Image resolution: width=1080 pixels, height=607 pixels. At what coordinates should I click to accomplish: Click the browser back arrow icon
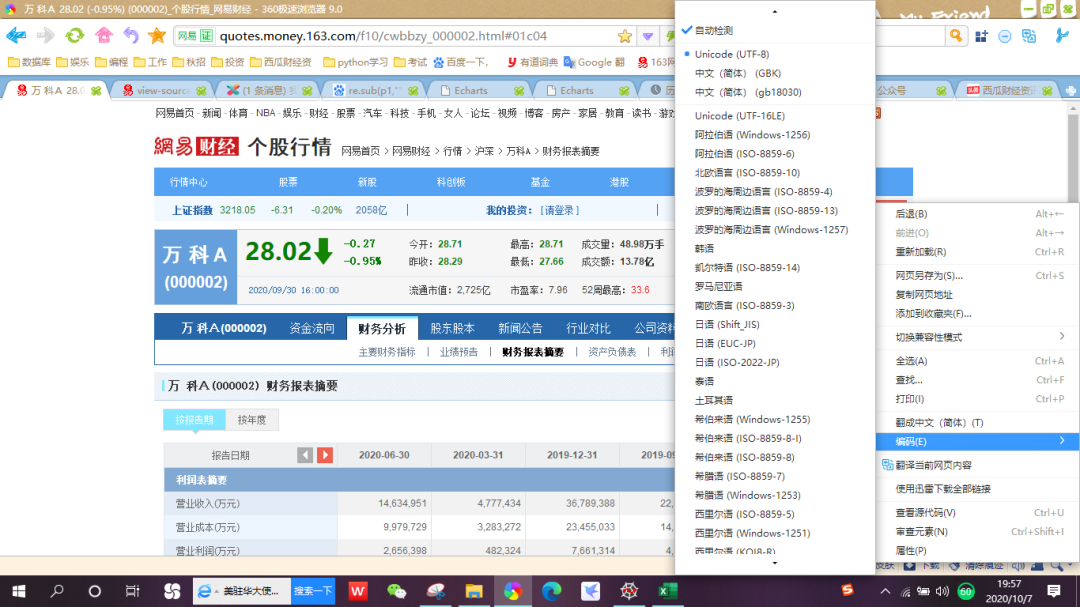click(17, 35)
